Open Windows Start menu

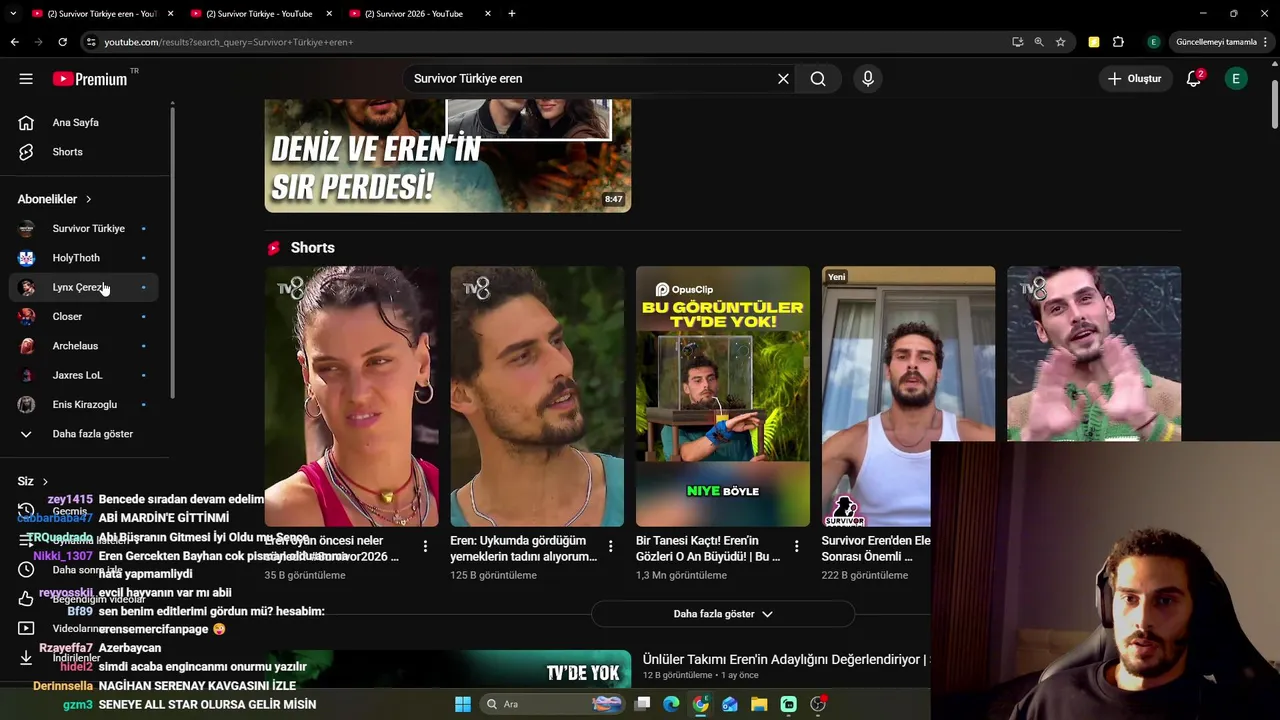(463, 704)
